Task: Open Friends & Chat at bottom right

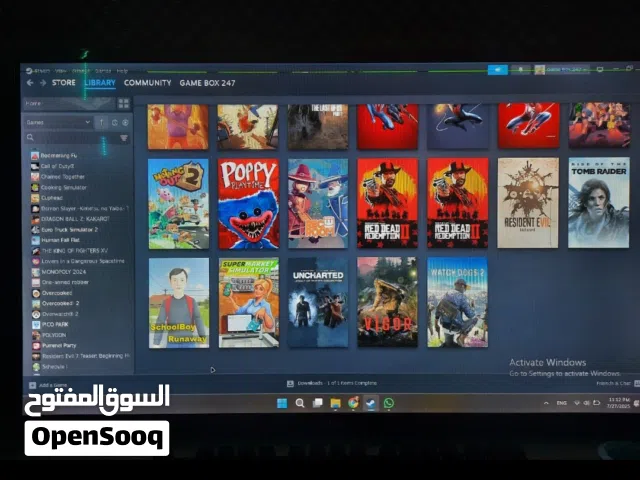Action: [617, 383]
